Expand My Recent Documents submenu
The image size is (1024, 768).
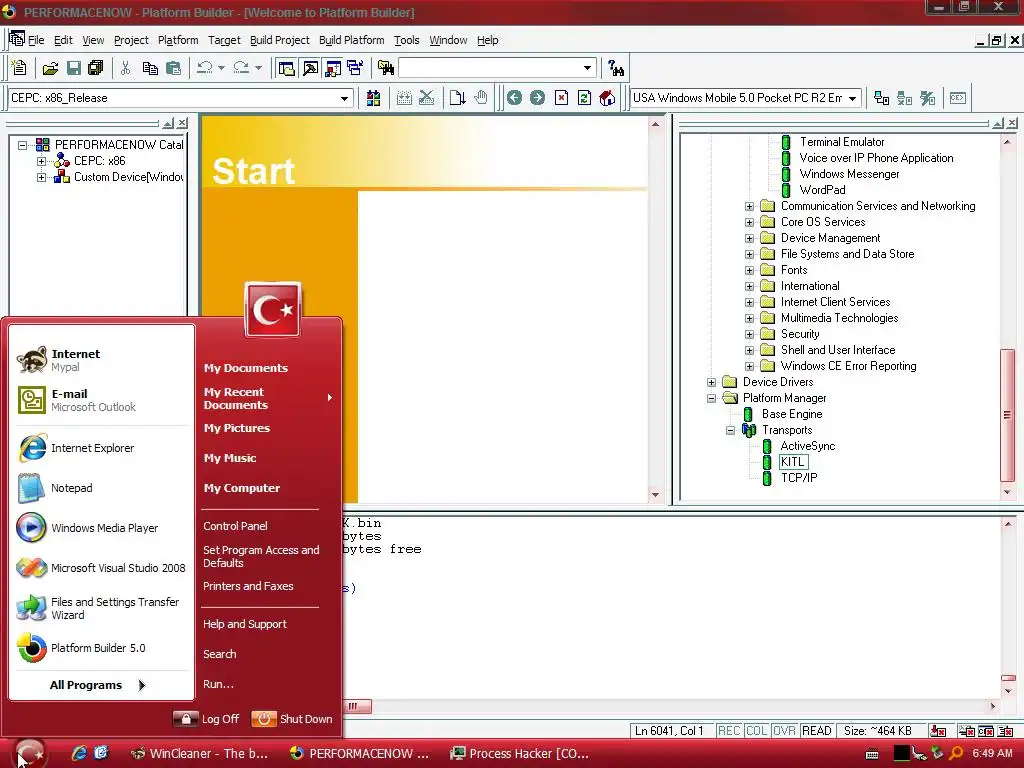pos(268,398)
